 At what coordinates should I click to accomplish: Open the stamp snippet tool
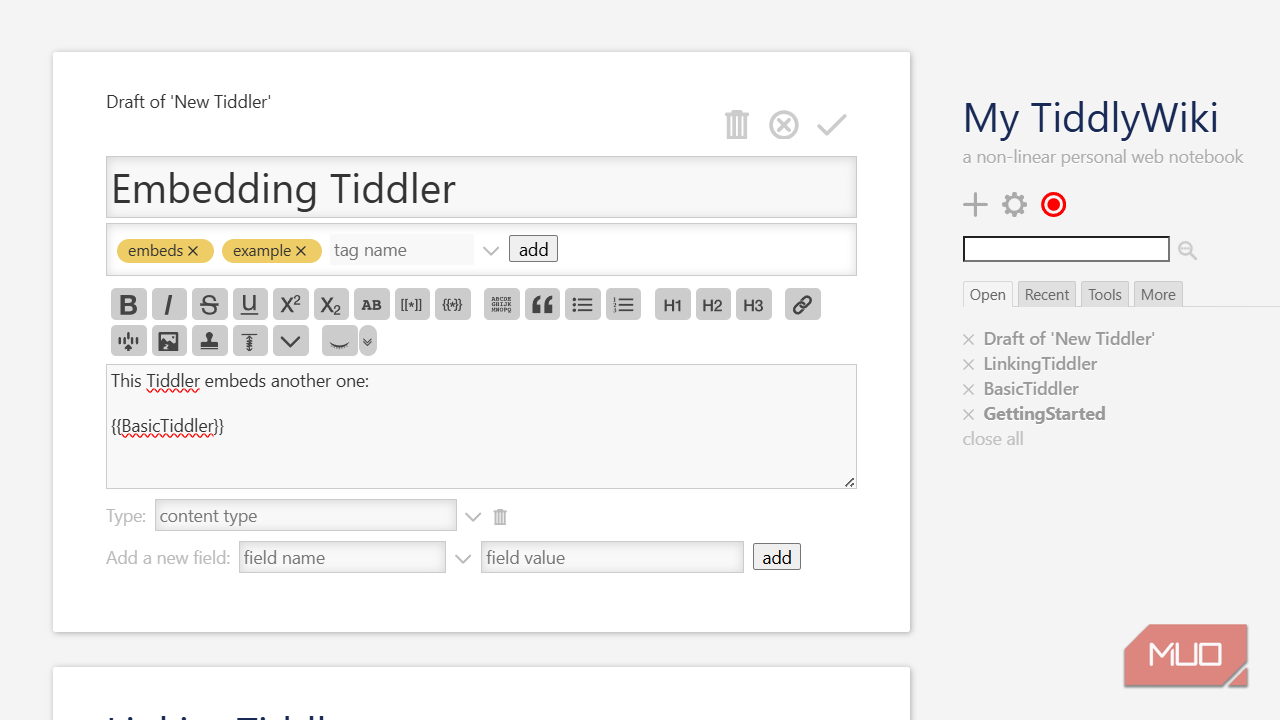(x=209, y=341)
